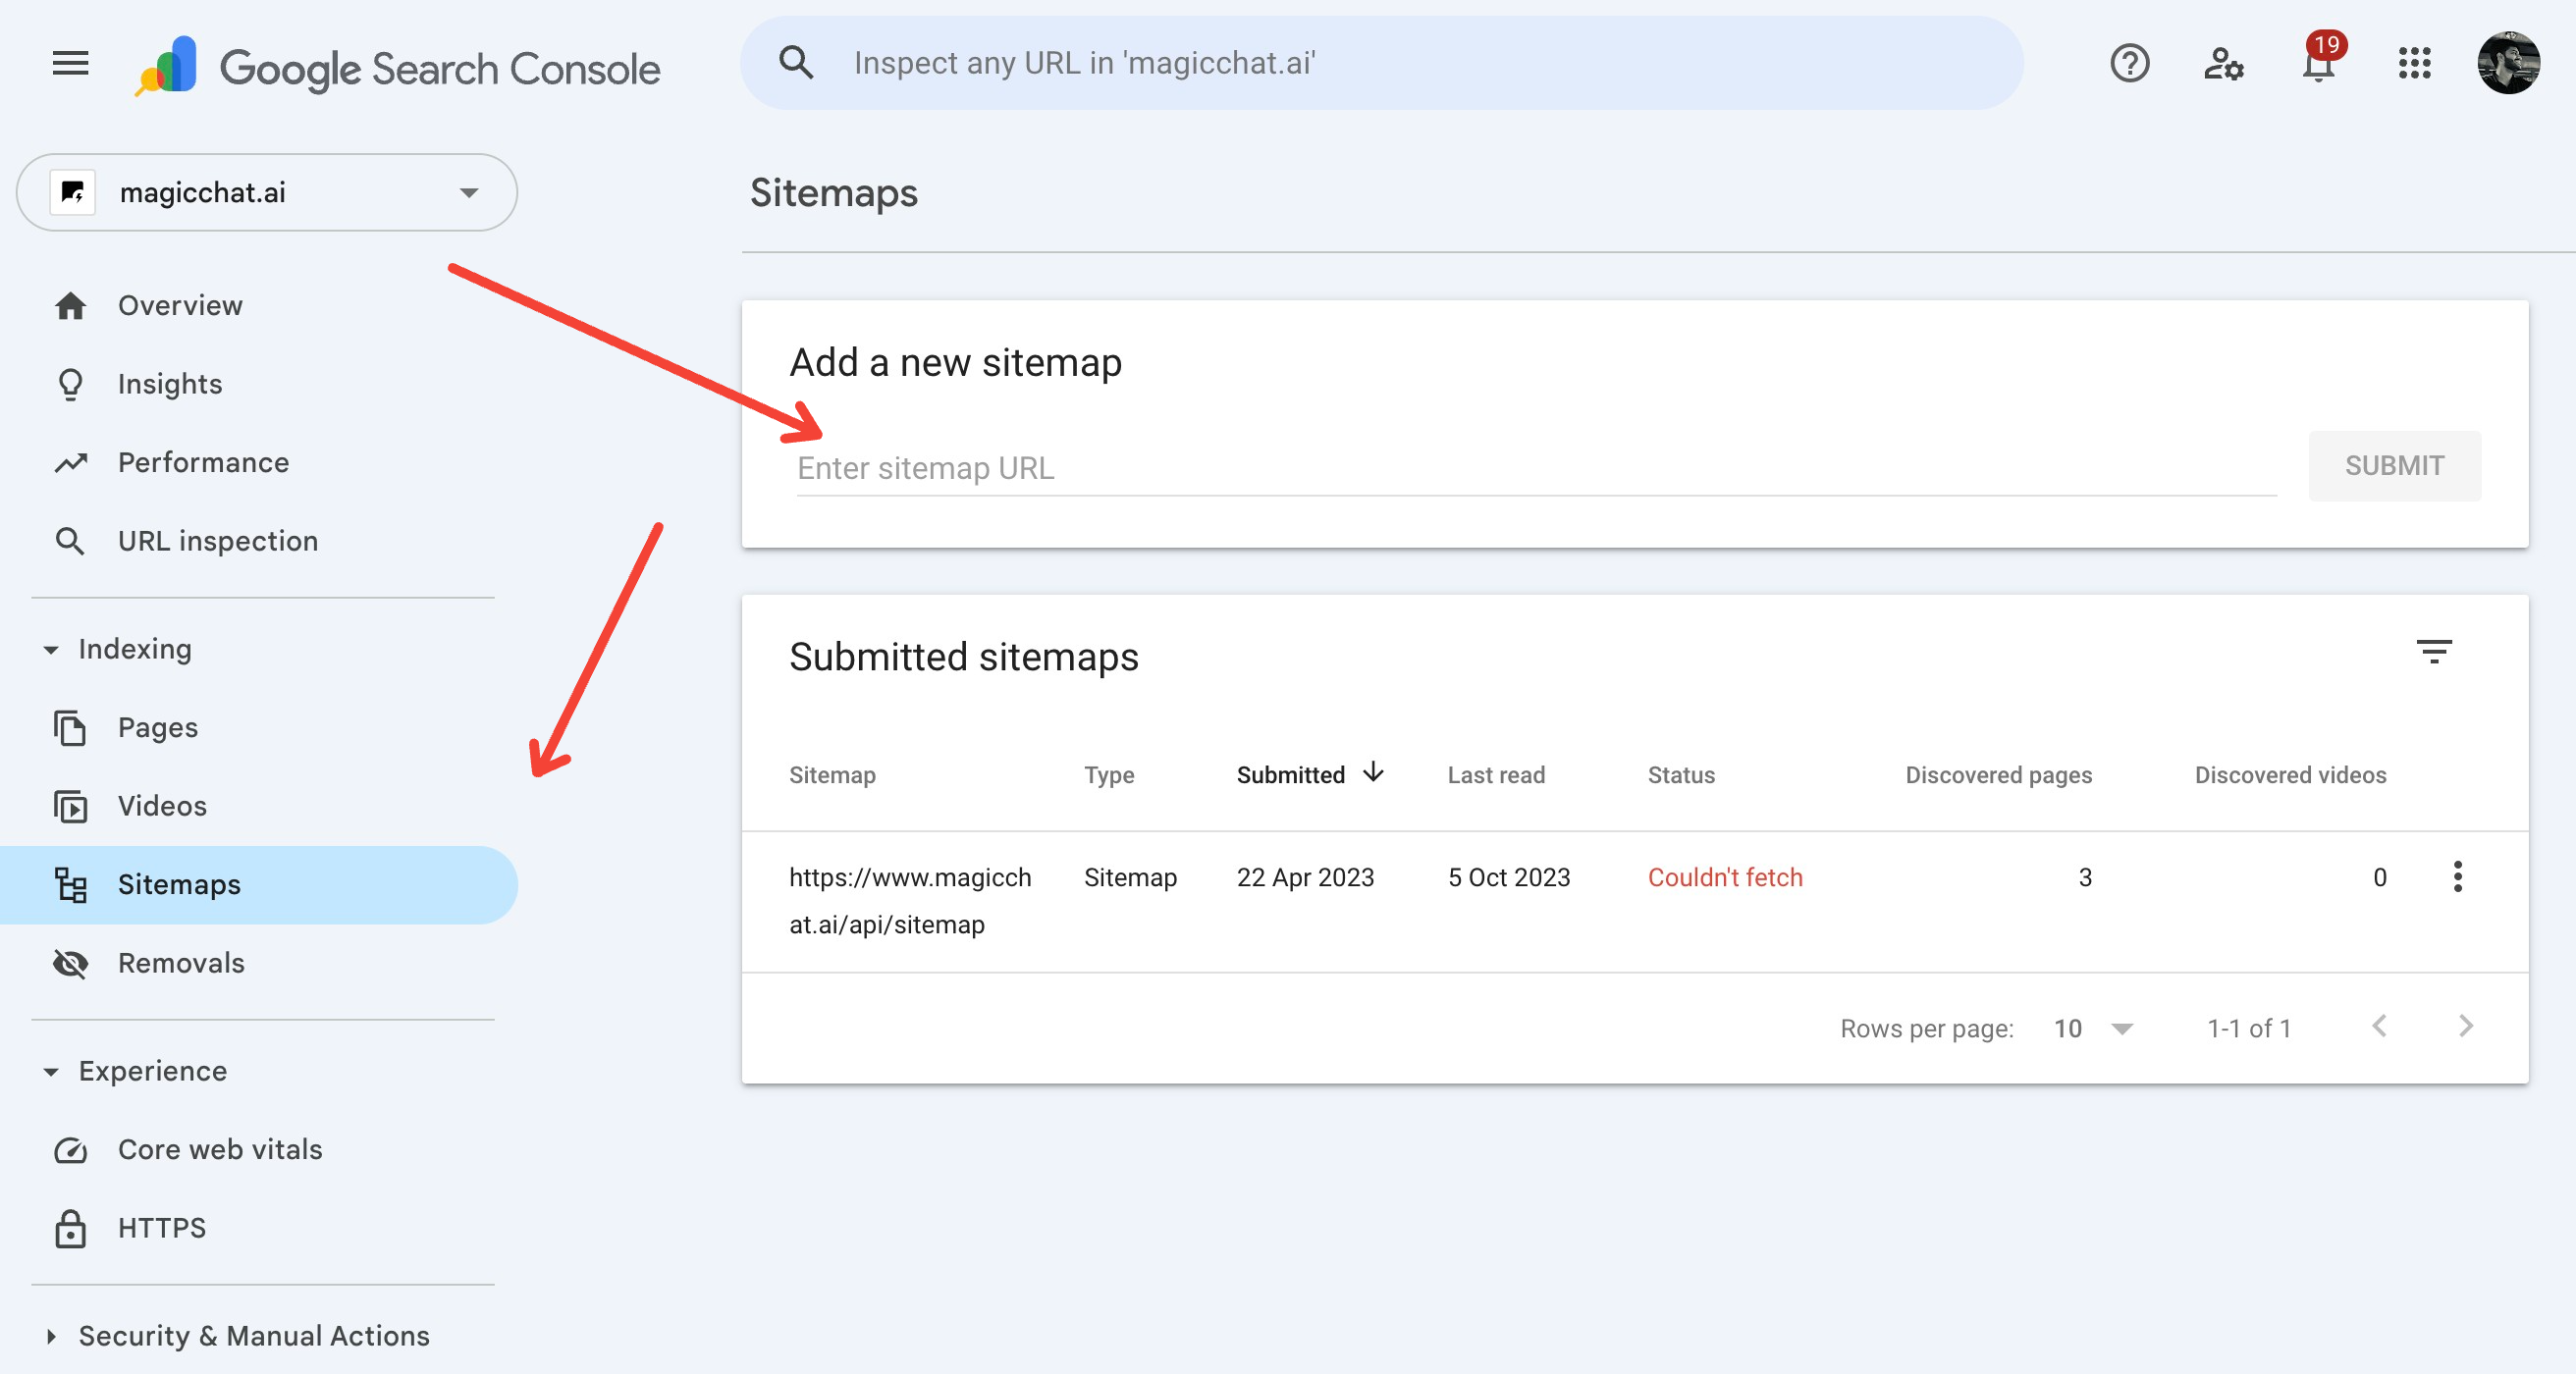Open the Help question mark icon
Image resolution: width=2576 pixels, height=1374 pixels.
[x=2129, y=64]
